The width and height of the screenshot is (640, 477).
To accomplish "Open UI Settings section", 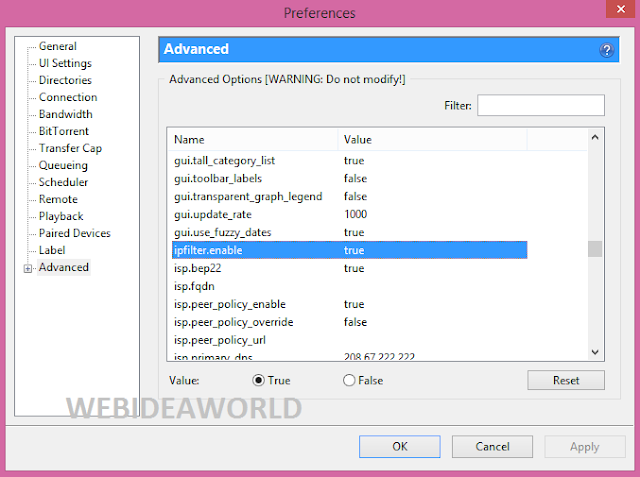I will click(x=65, y=63).
